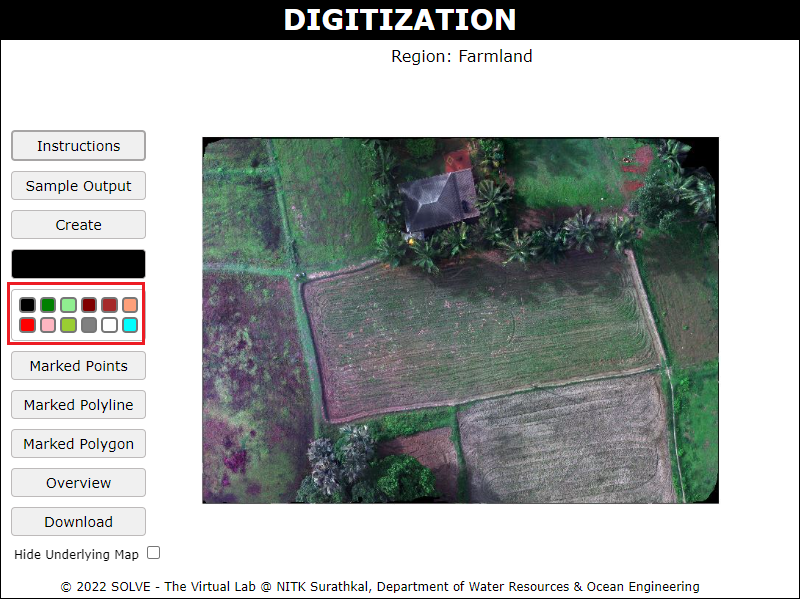Viewport: 800px width, 599px height.
Task: Show Marked Points
Action: (x=78, y=366)
